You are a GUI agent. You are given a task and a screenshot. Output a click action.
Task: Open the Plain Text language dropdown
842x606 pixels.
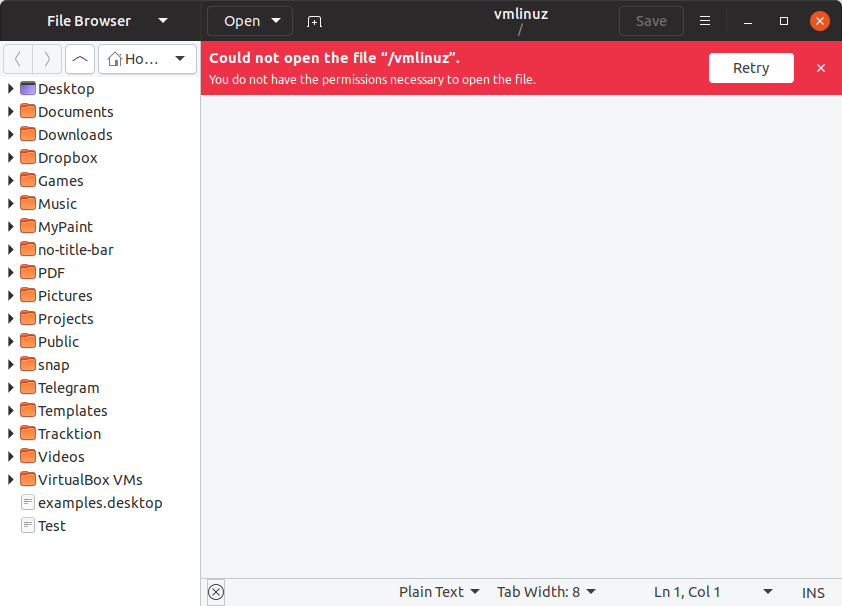pyautogui.click(x=439, y=592)
